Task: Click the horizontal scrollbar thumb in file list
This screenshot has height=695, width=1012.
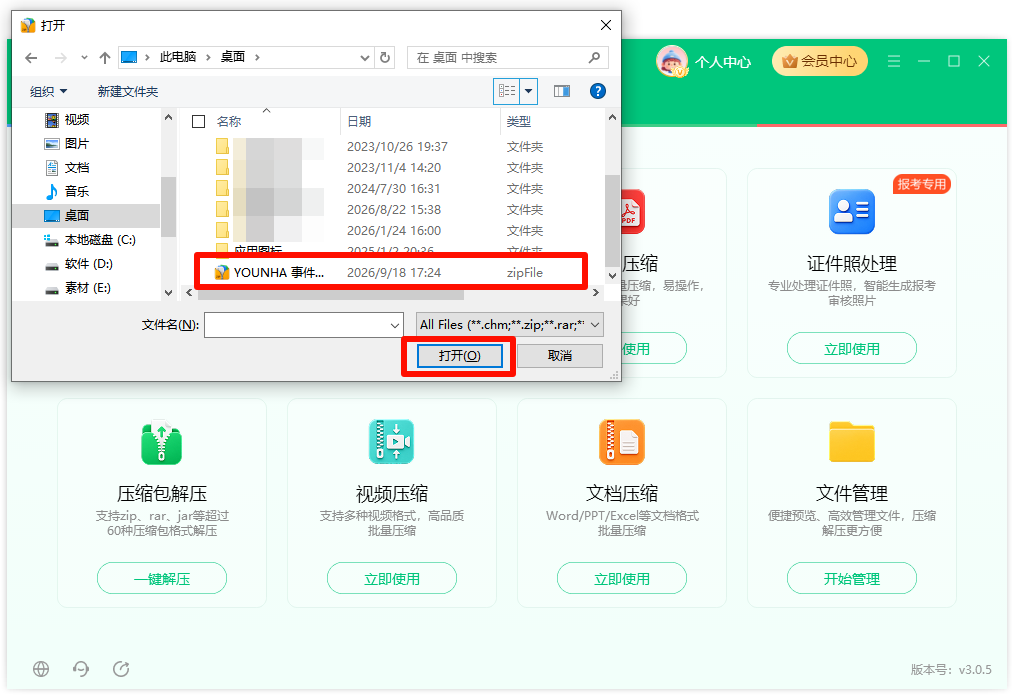Action: (330, 294)
